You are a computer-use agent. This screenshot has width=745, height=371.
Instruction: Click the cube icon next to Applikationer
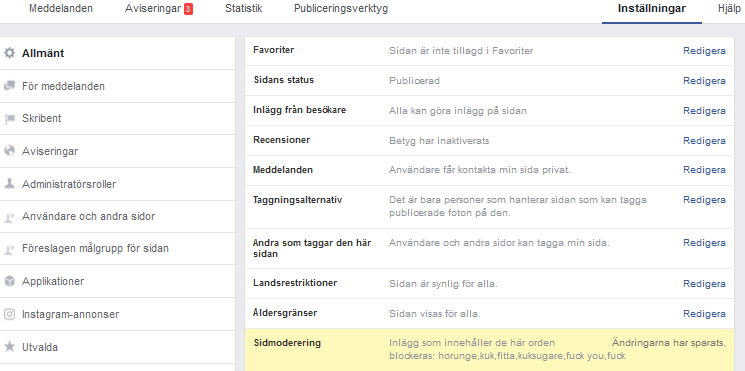pyautogui.click(x=9, y=281)
